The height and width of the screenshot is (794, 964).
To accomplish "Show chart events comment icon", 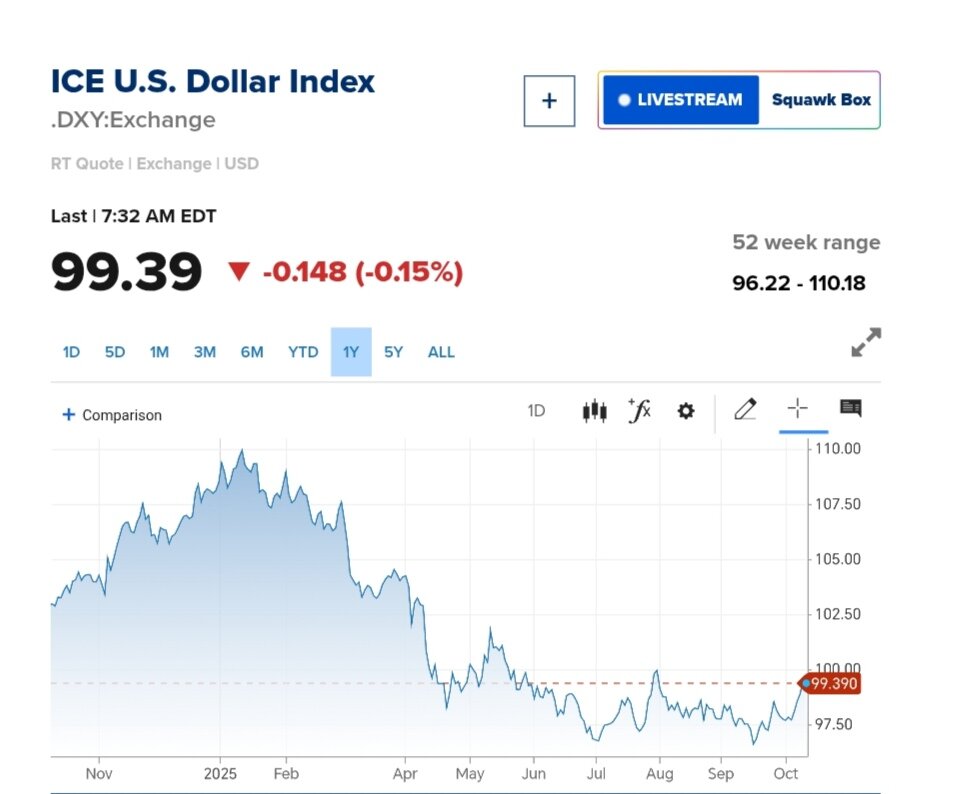I will pos(850,408).
